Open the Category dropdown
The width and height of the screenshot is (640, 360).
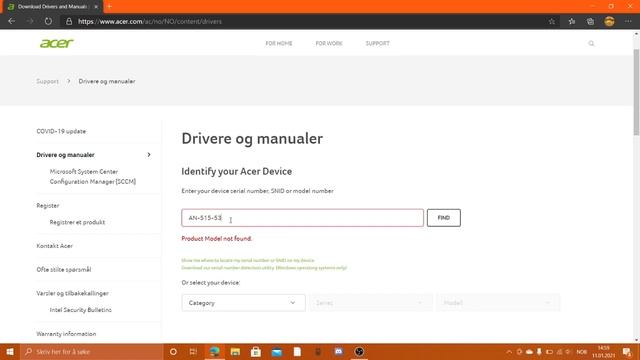243,303
